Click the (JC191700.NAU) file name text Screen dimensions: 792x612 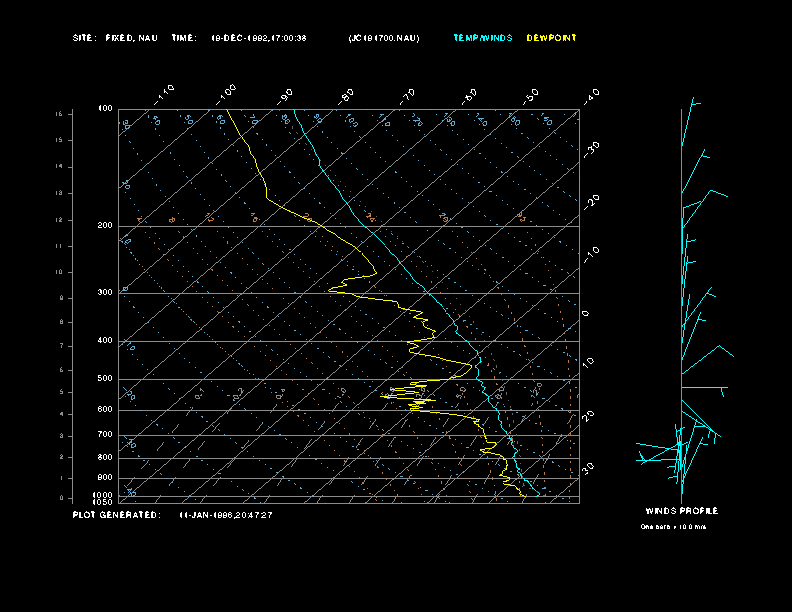pos(384,38)
